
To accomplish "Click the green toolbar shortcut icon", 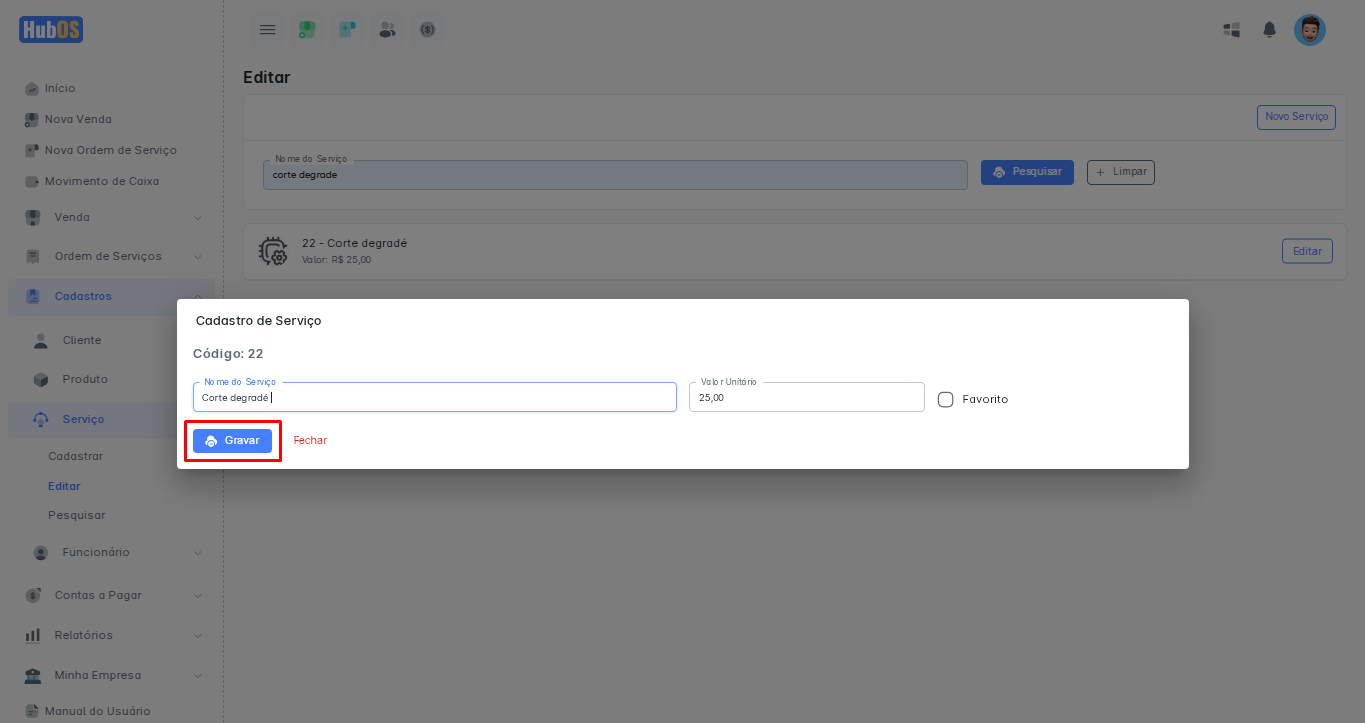I will (307, 30).
